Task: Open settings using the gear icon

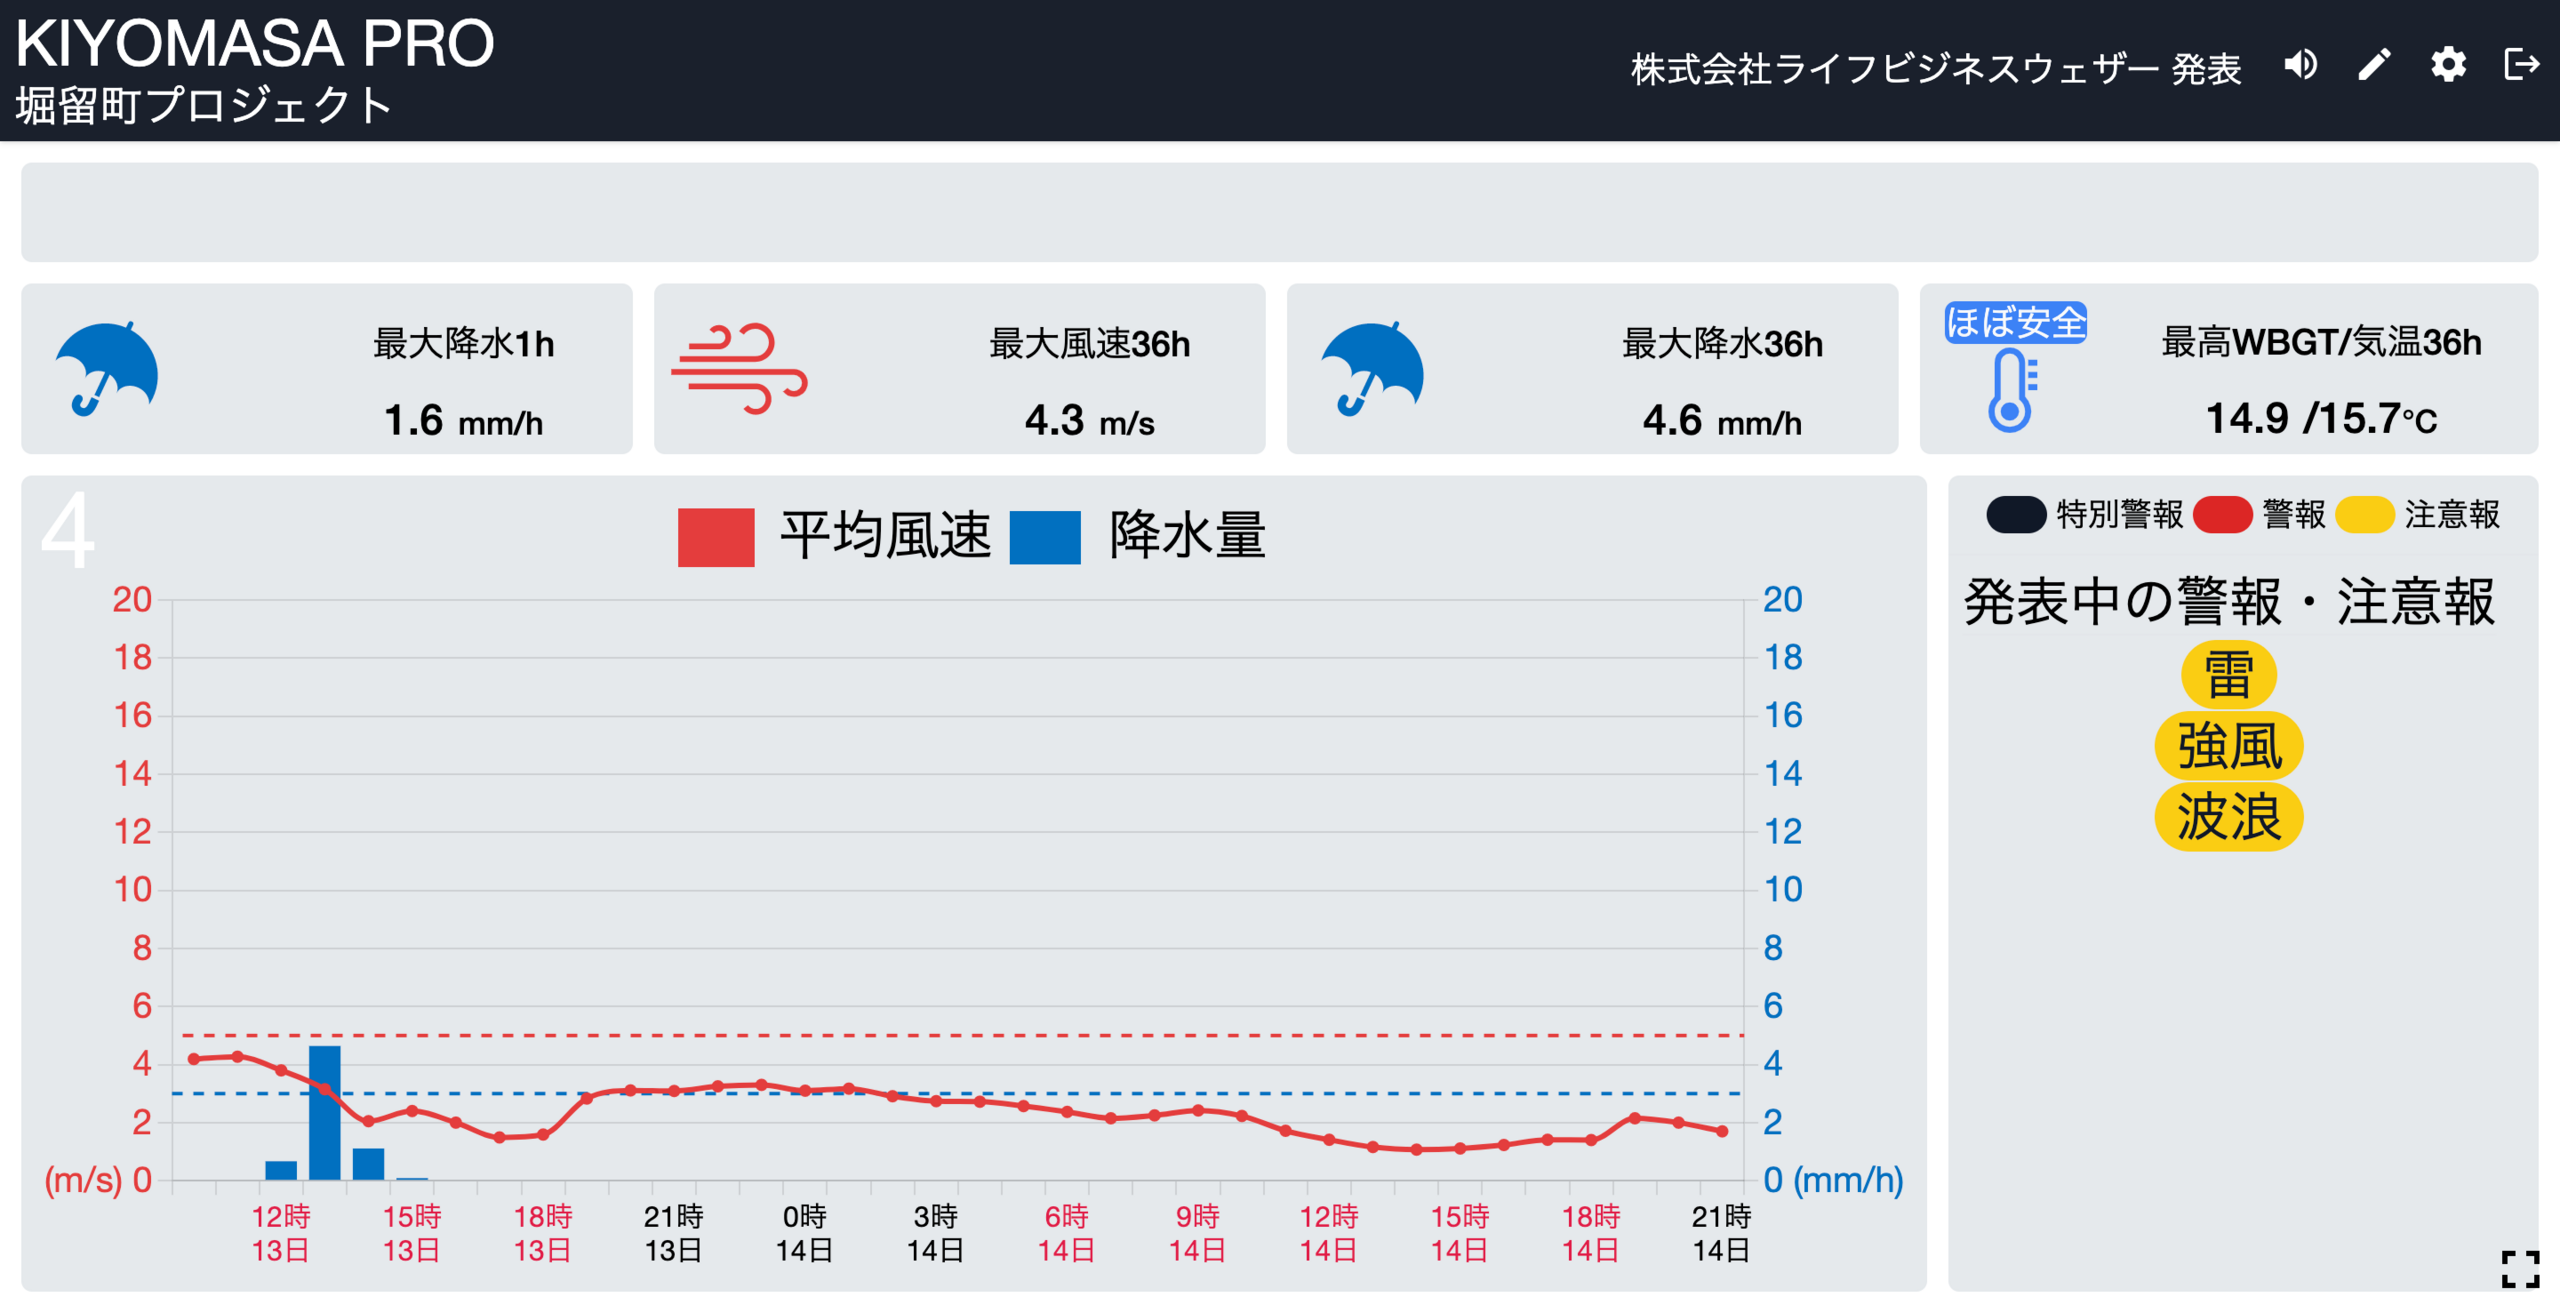Action: click(2447, 64)
